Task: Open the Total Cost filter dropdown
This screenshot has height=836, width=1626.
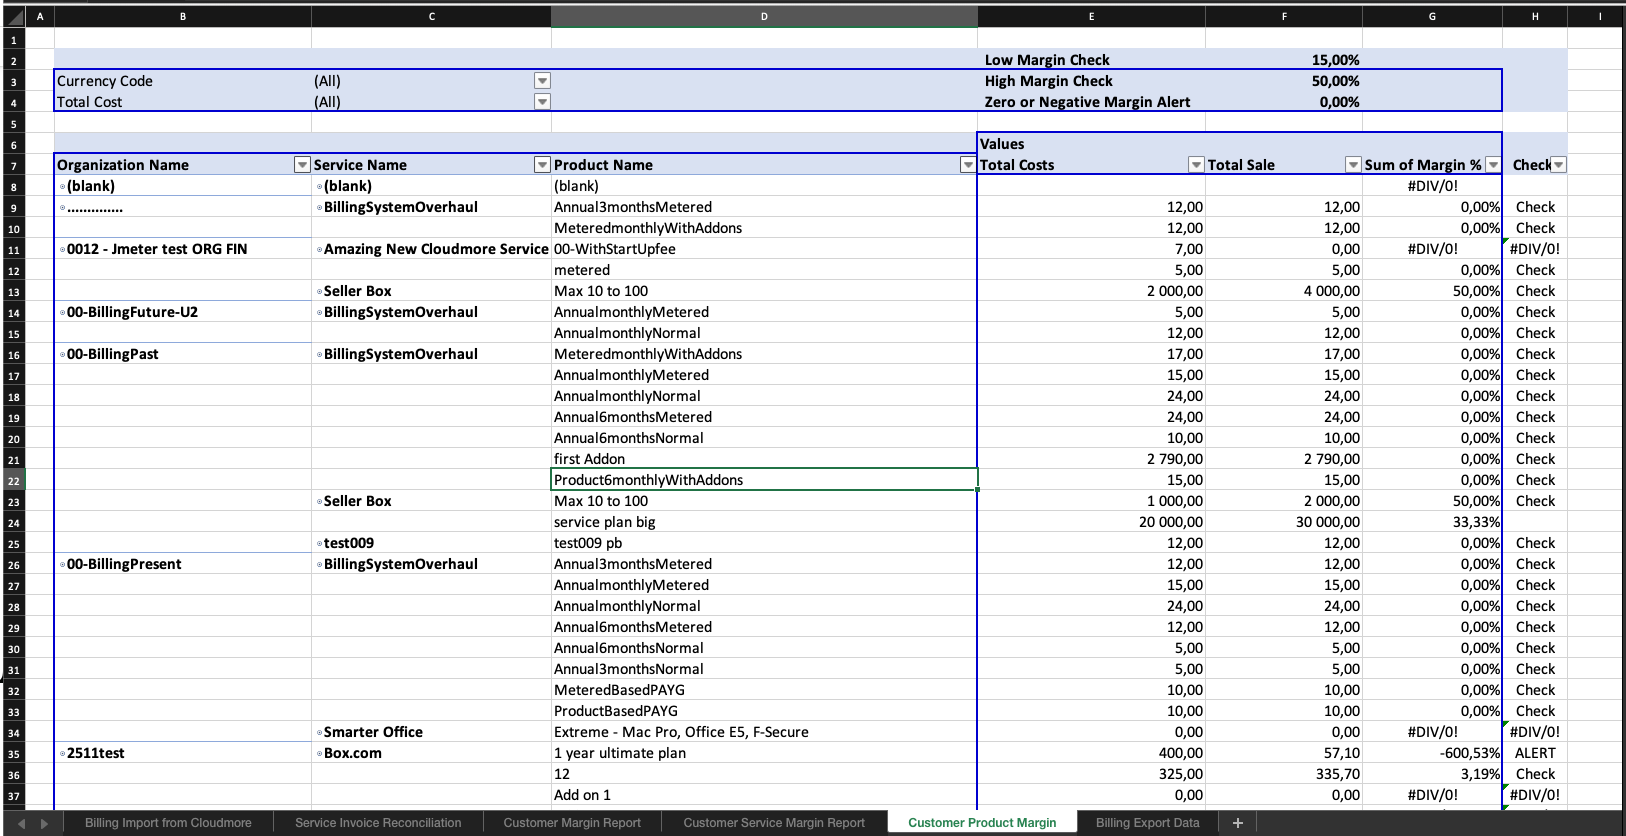Action: (x=542, y=102)
